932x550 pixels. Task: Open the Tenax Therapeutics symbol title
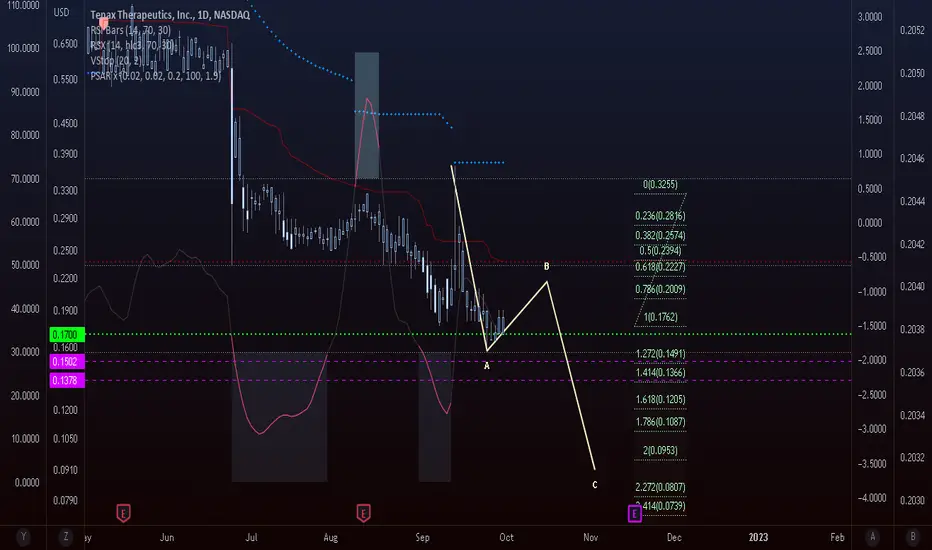click(170, 15)
